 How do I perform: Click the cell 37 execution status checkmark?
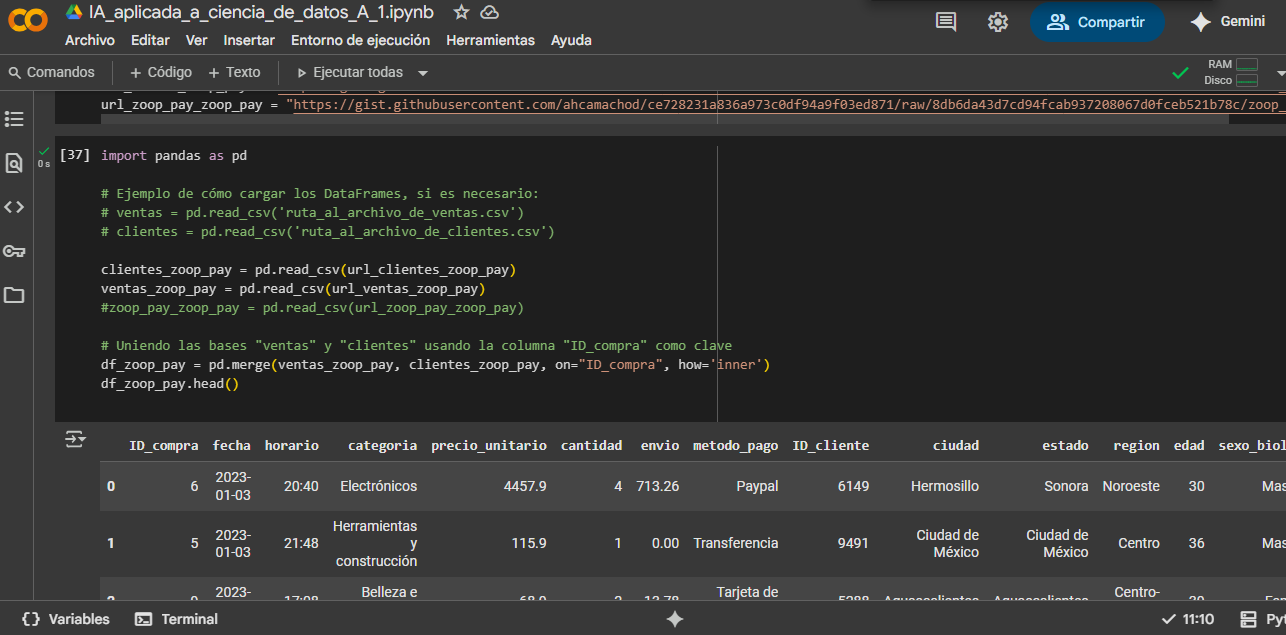pos(43,151)
